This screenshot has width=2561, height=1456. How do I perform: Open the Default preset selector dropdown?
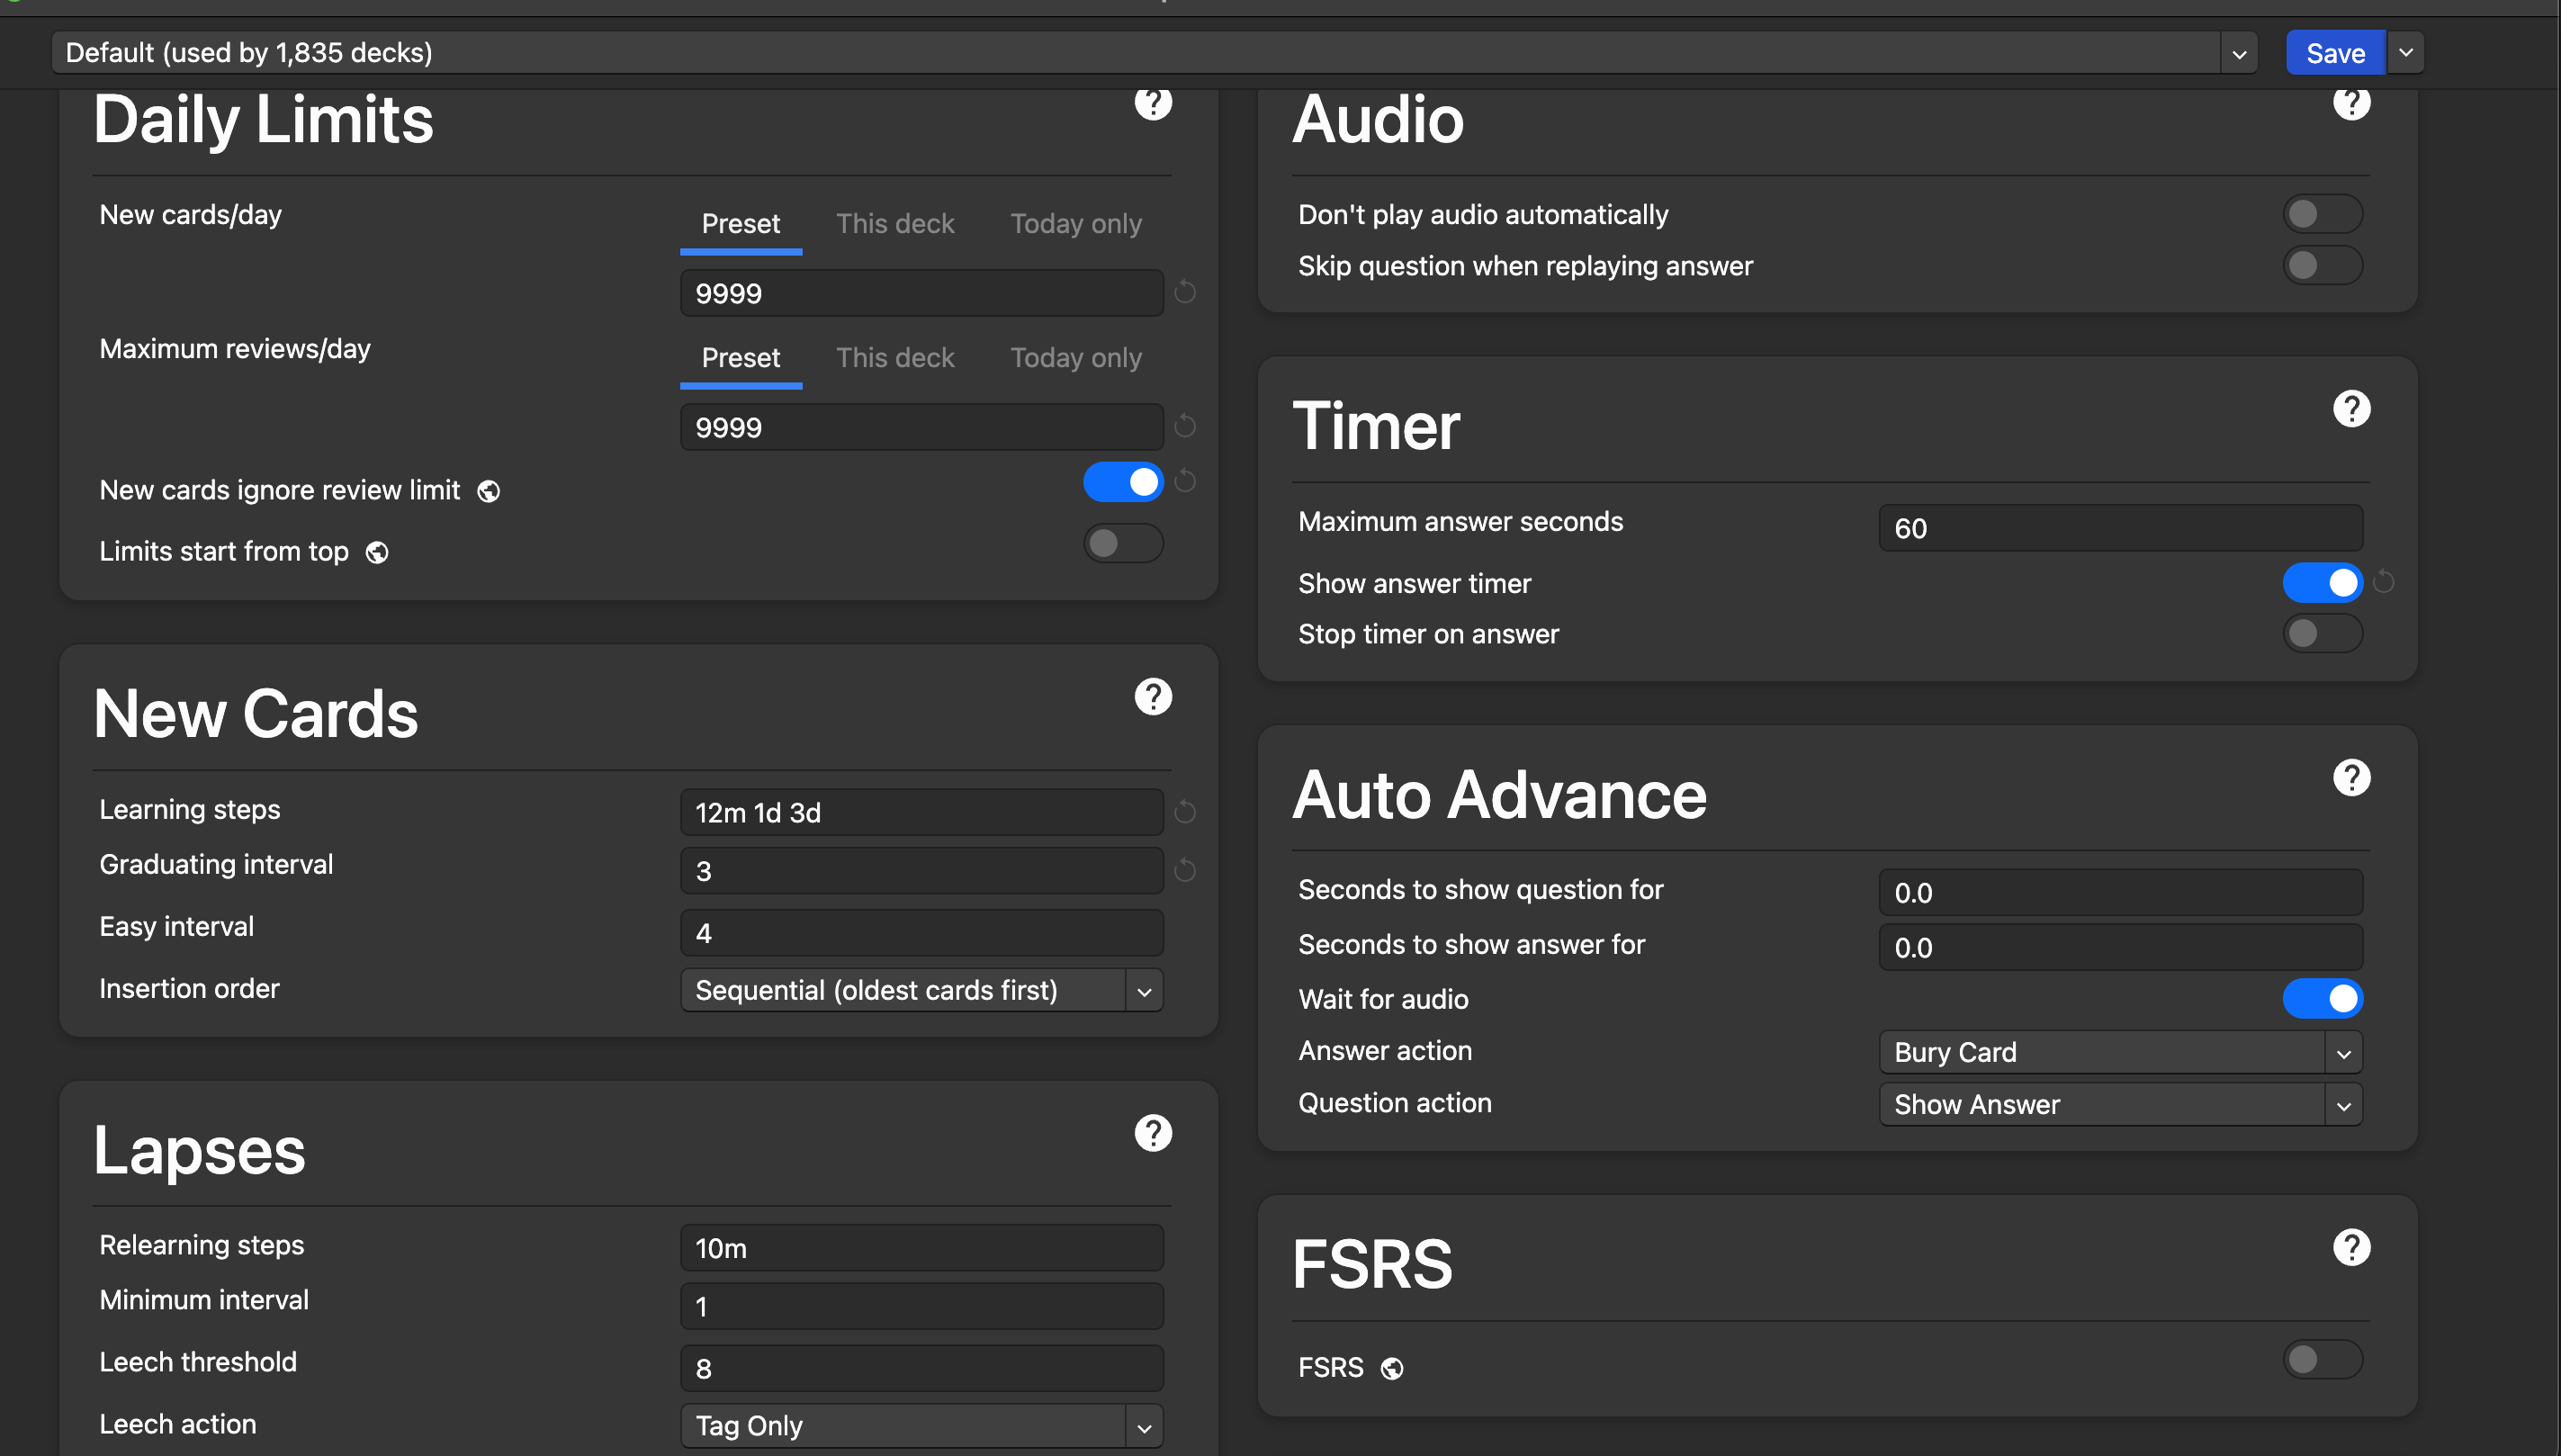point(1153,53)
